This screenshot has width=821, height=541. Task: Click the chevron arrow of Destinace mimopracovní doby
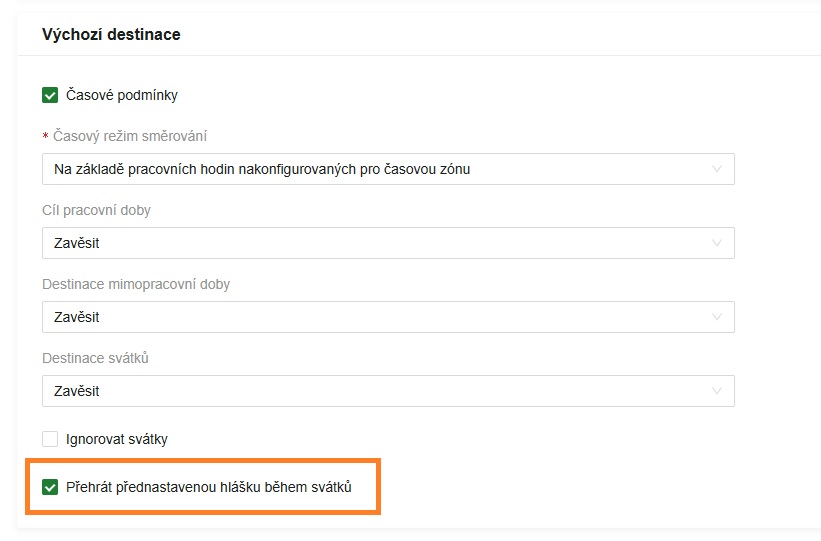(x=716, y=317)
